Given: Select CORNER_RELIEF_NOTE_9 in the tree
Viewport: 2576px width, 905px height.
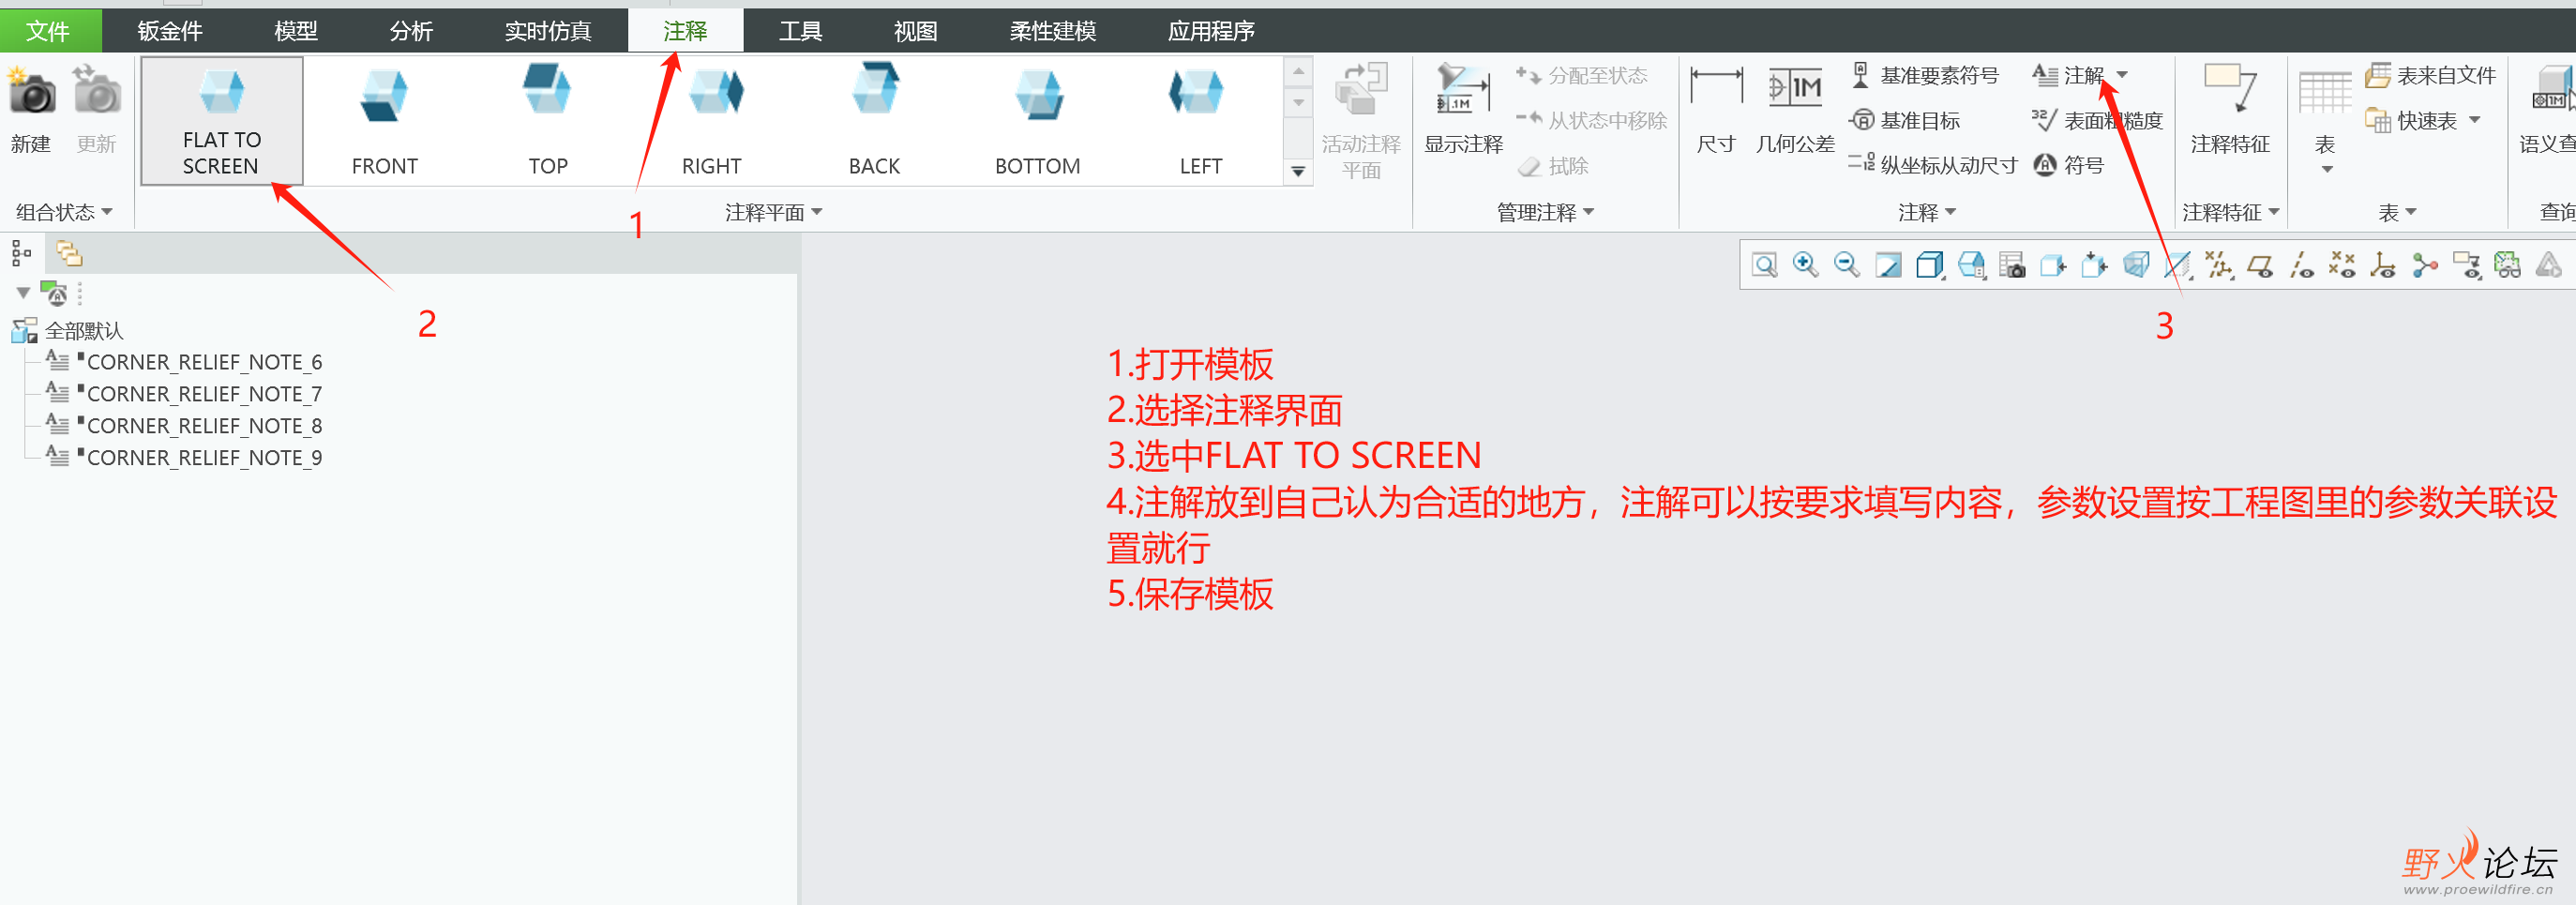Looking at the screenshot, I should point(185,458).
